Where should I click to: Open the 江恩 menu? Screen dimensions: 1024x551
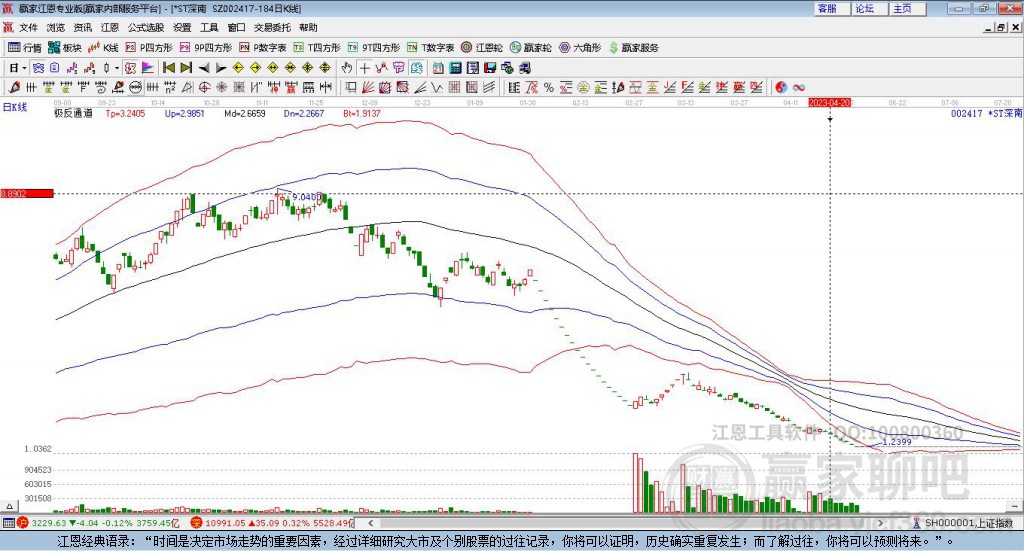point(110,27)
